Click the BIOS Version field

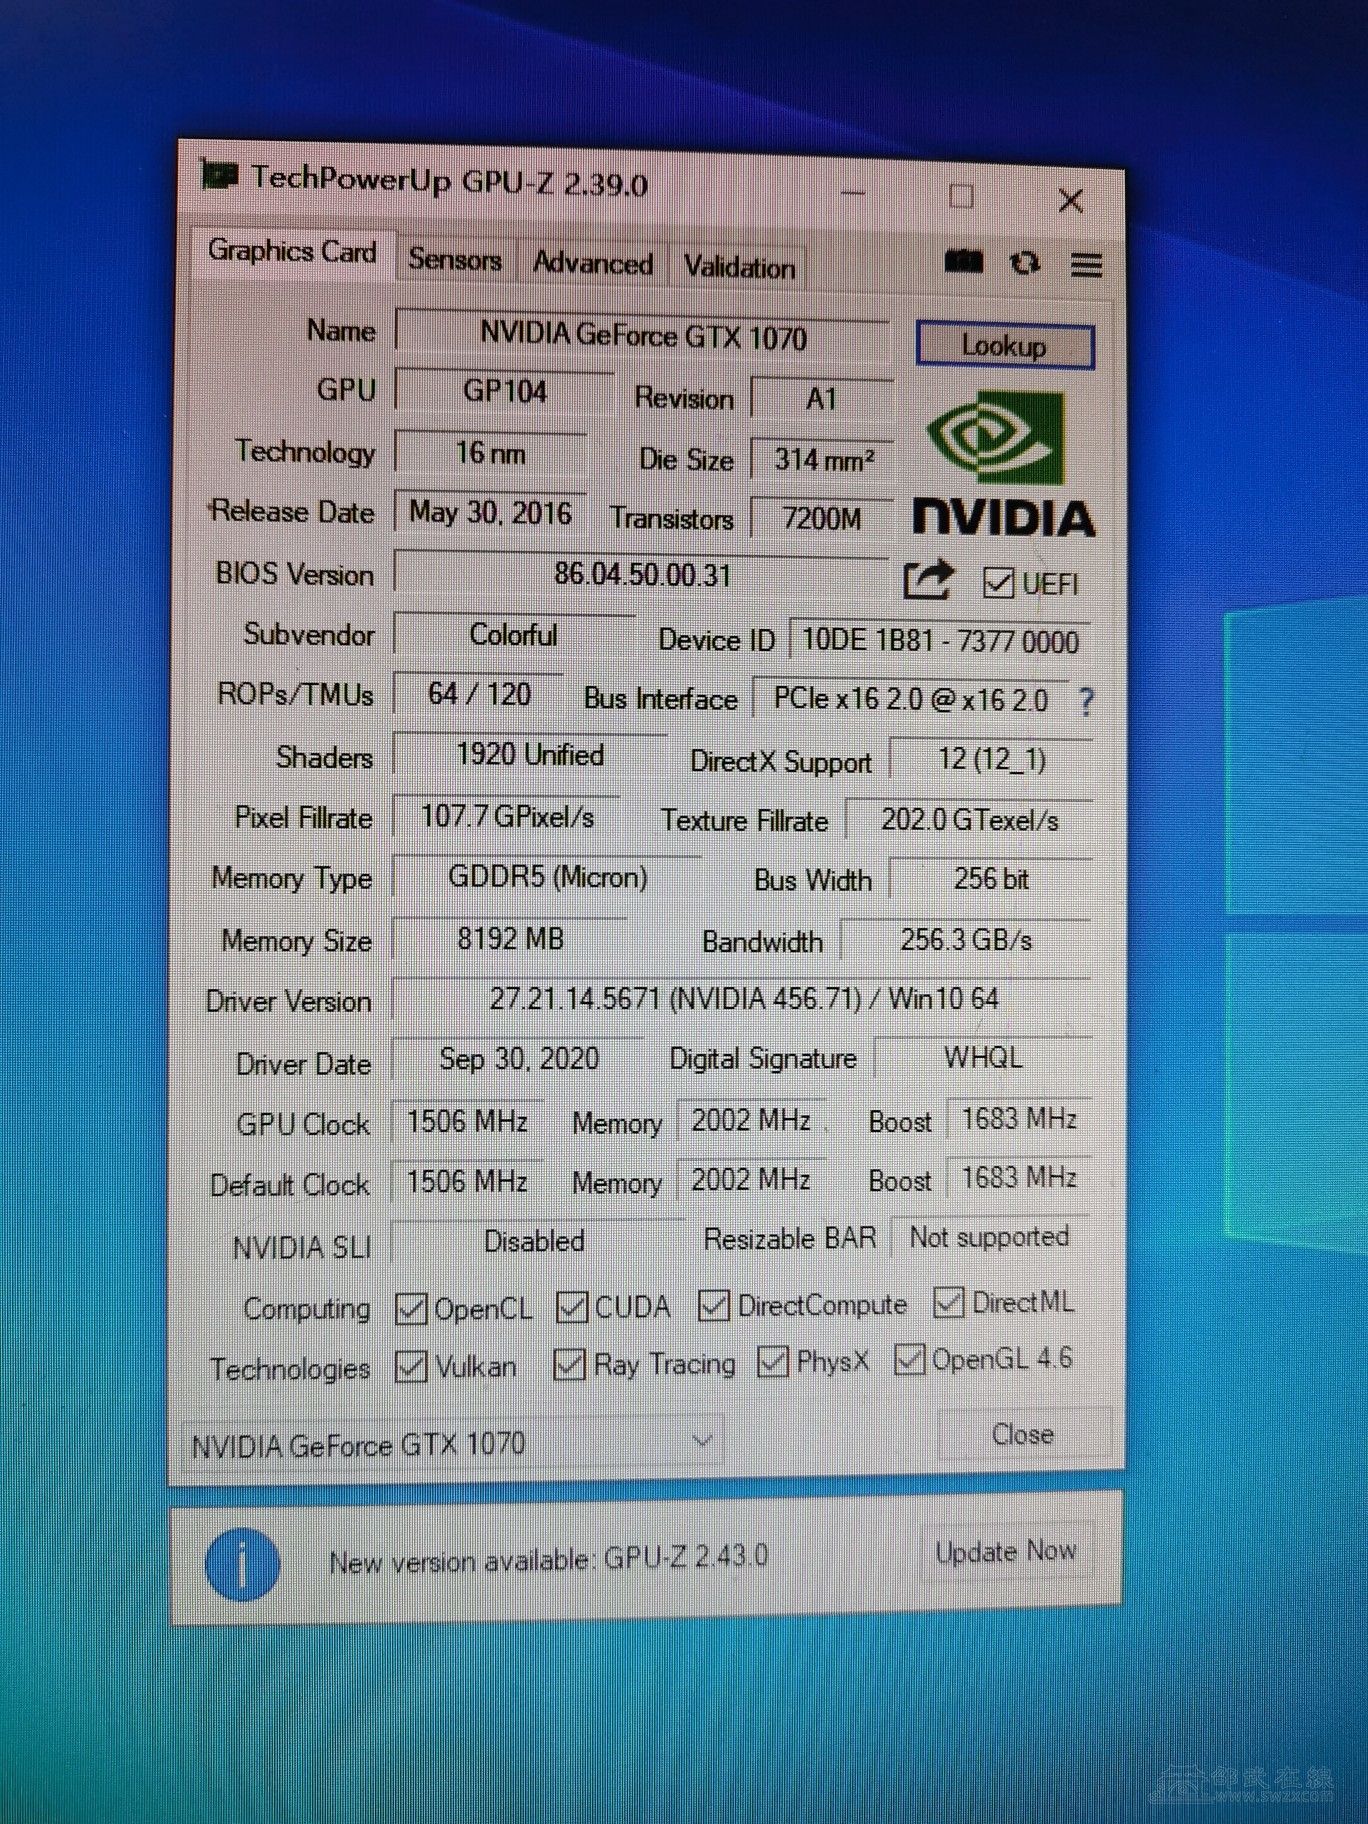tap(642, 575)
